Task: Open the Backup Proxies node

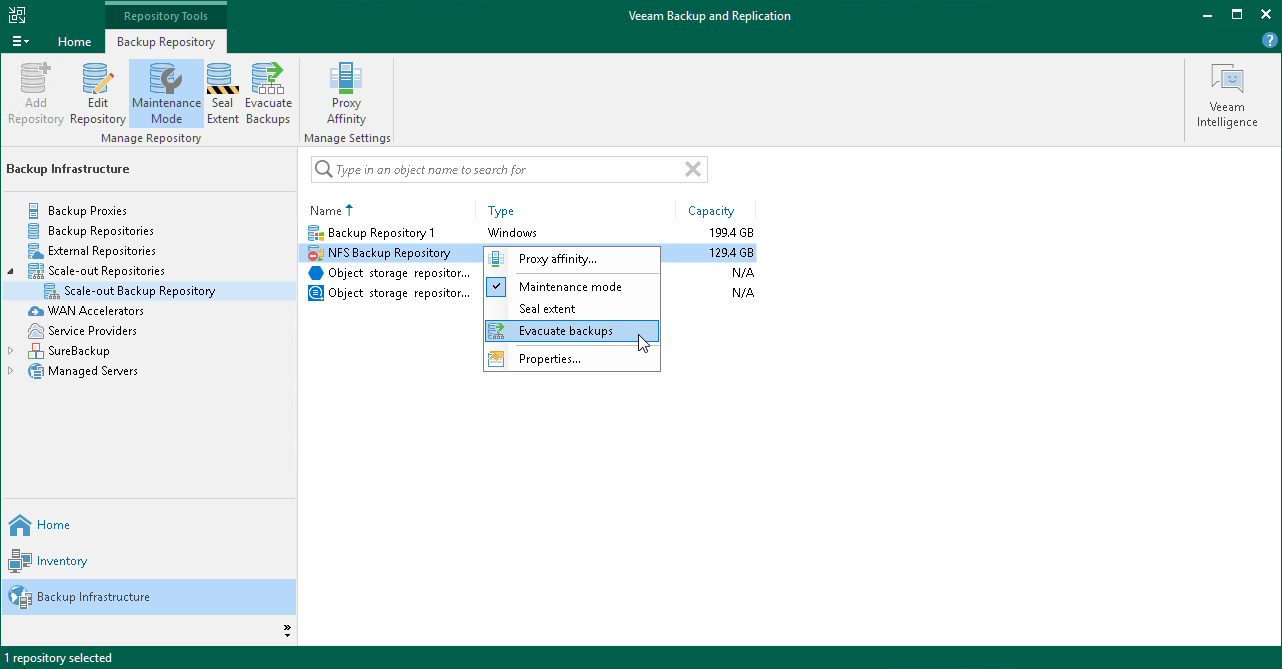Action: [88, 210]
